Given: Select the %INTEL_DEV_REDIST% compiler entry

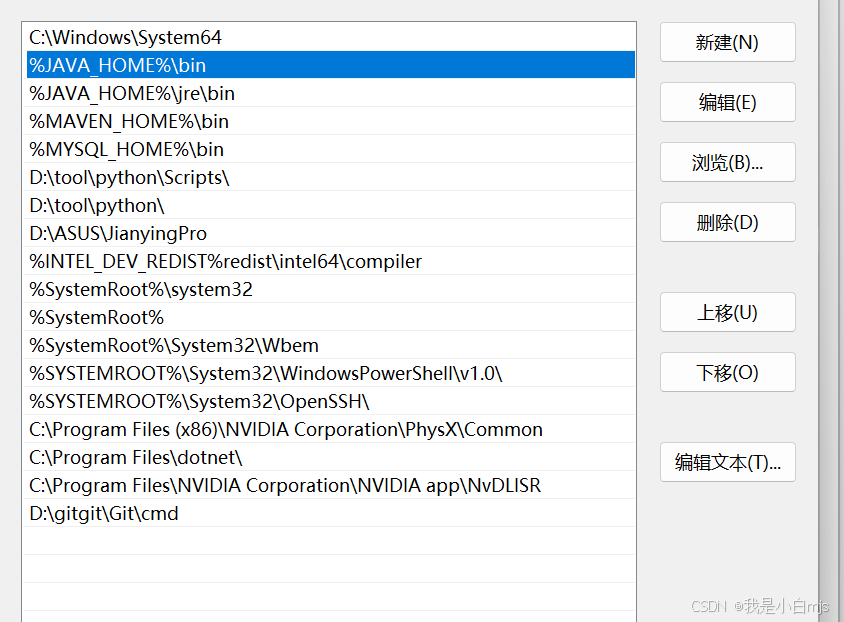Looking at the screenshot, I should pos(329,261).
